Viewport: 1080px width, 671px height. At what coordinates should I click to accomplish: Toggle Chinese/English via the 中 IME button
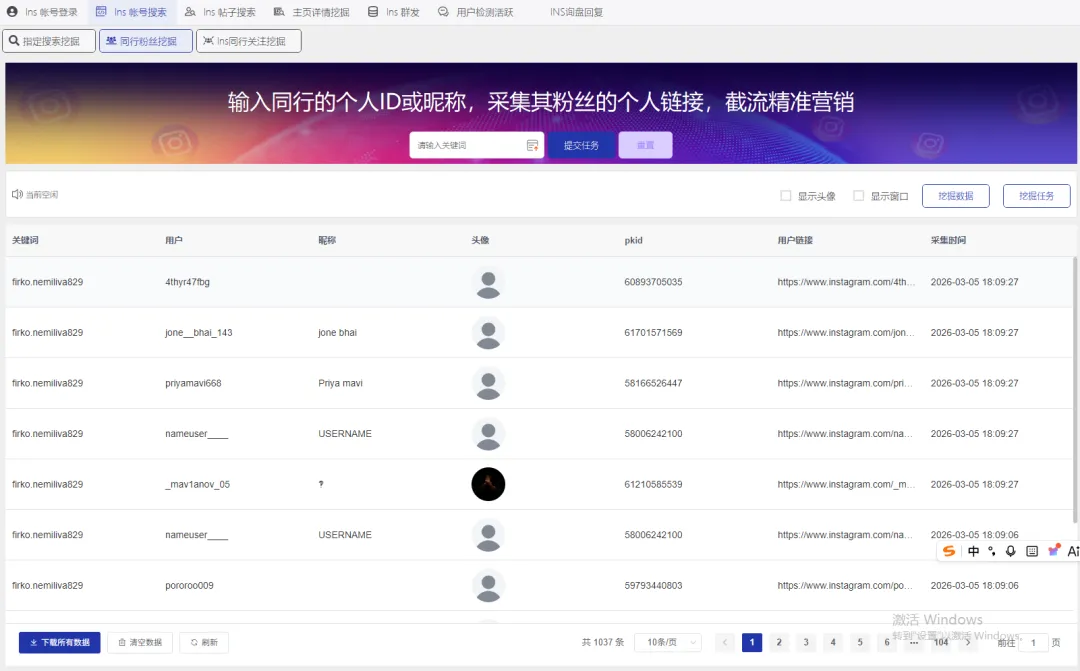coord(973,551)
